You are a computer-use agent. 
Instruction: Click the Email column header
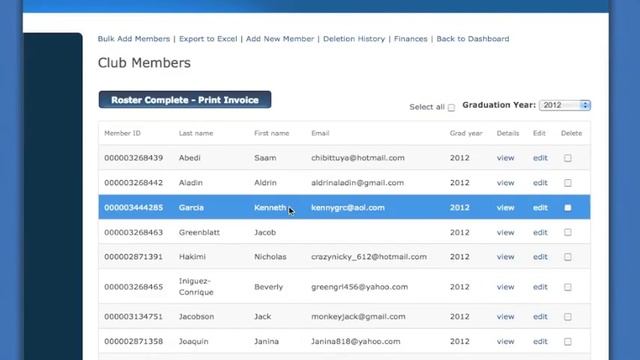[320, 133]
